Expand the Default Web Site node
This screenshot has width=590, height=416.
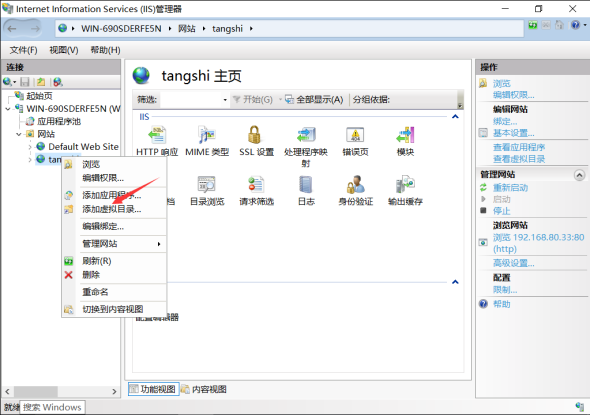(x=30, y=147)
